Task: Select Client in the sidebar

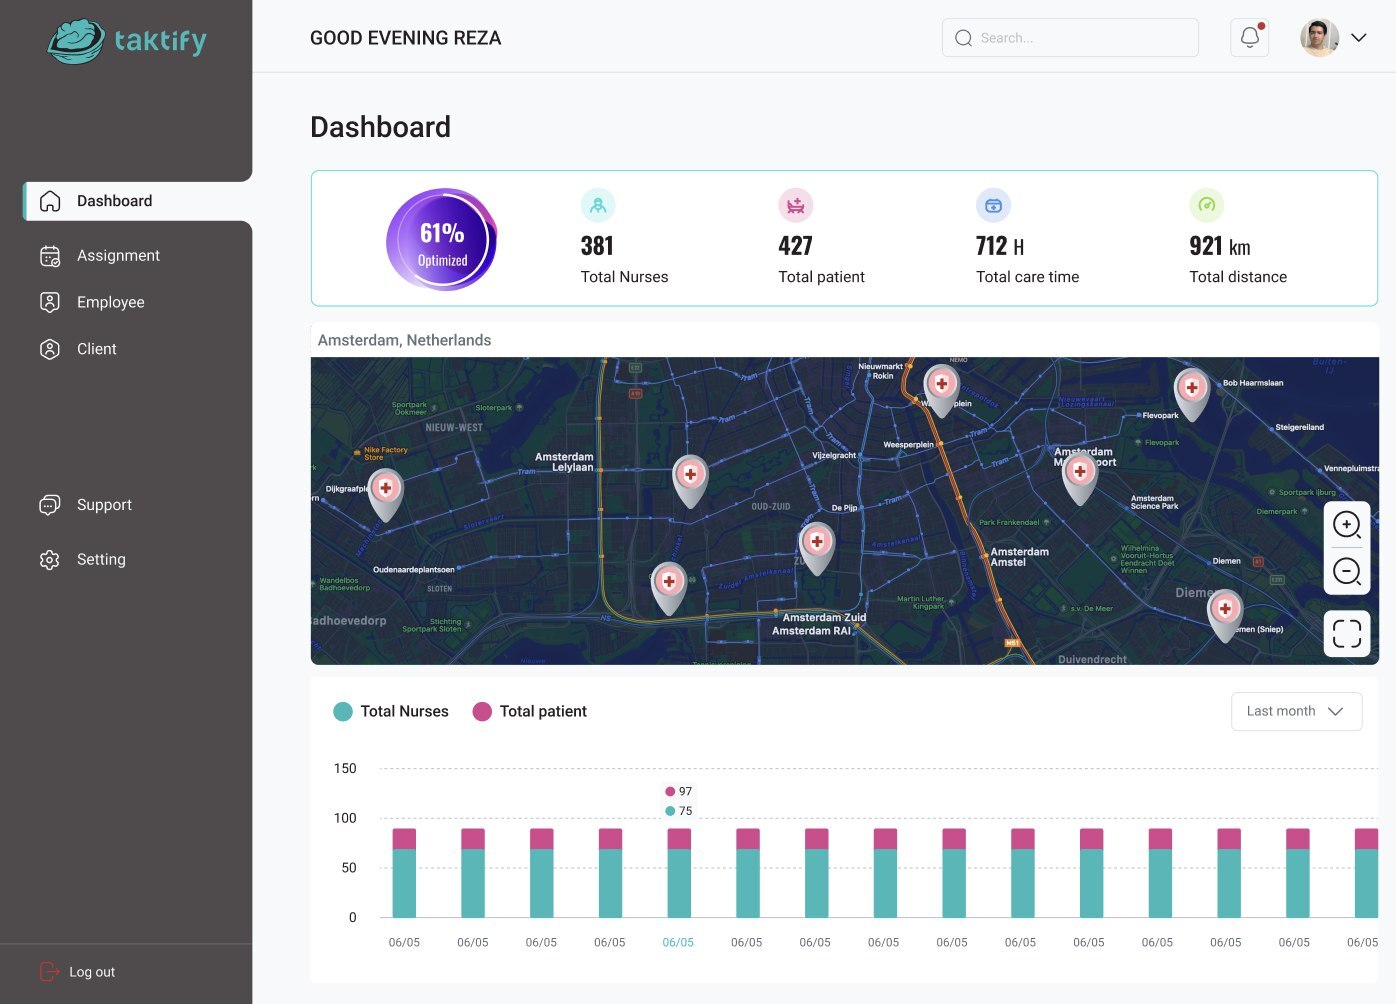Action: point(96,349)
